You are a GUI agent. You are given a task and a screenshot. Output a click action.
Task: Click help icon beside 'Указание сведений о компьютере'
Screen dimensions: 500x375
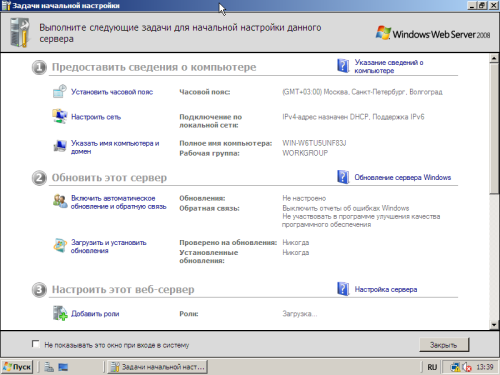[x=343, y=66]
